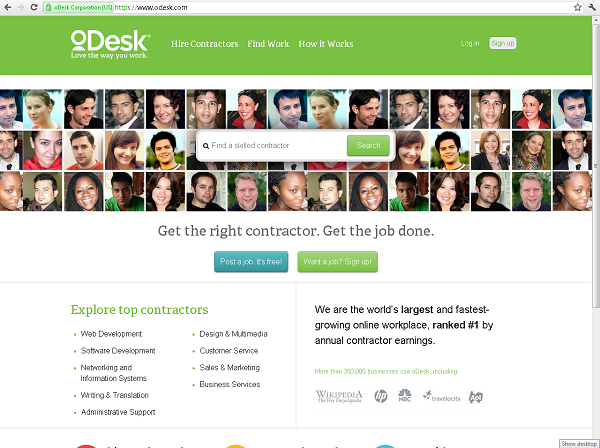The height and width of the screenshot is (448, 600).
Task: Reload the page with the refresh icon
Action: 34,7
